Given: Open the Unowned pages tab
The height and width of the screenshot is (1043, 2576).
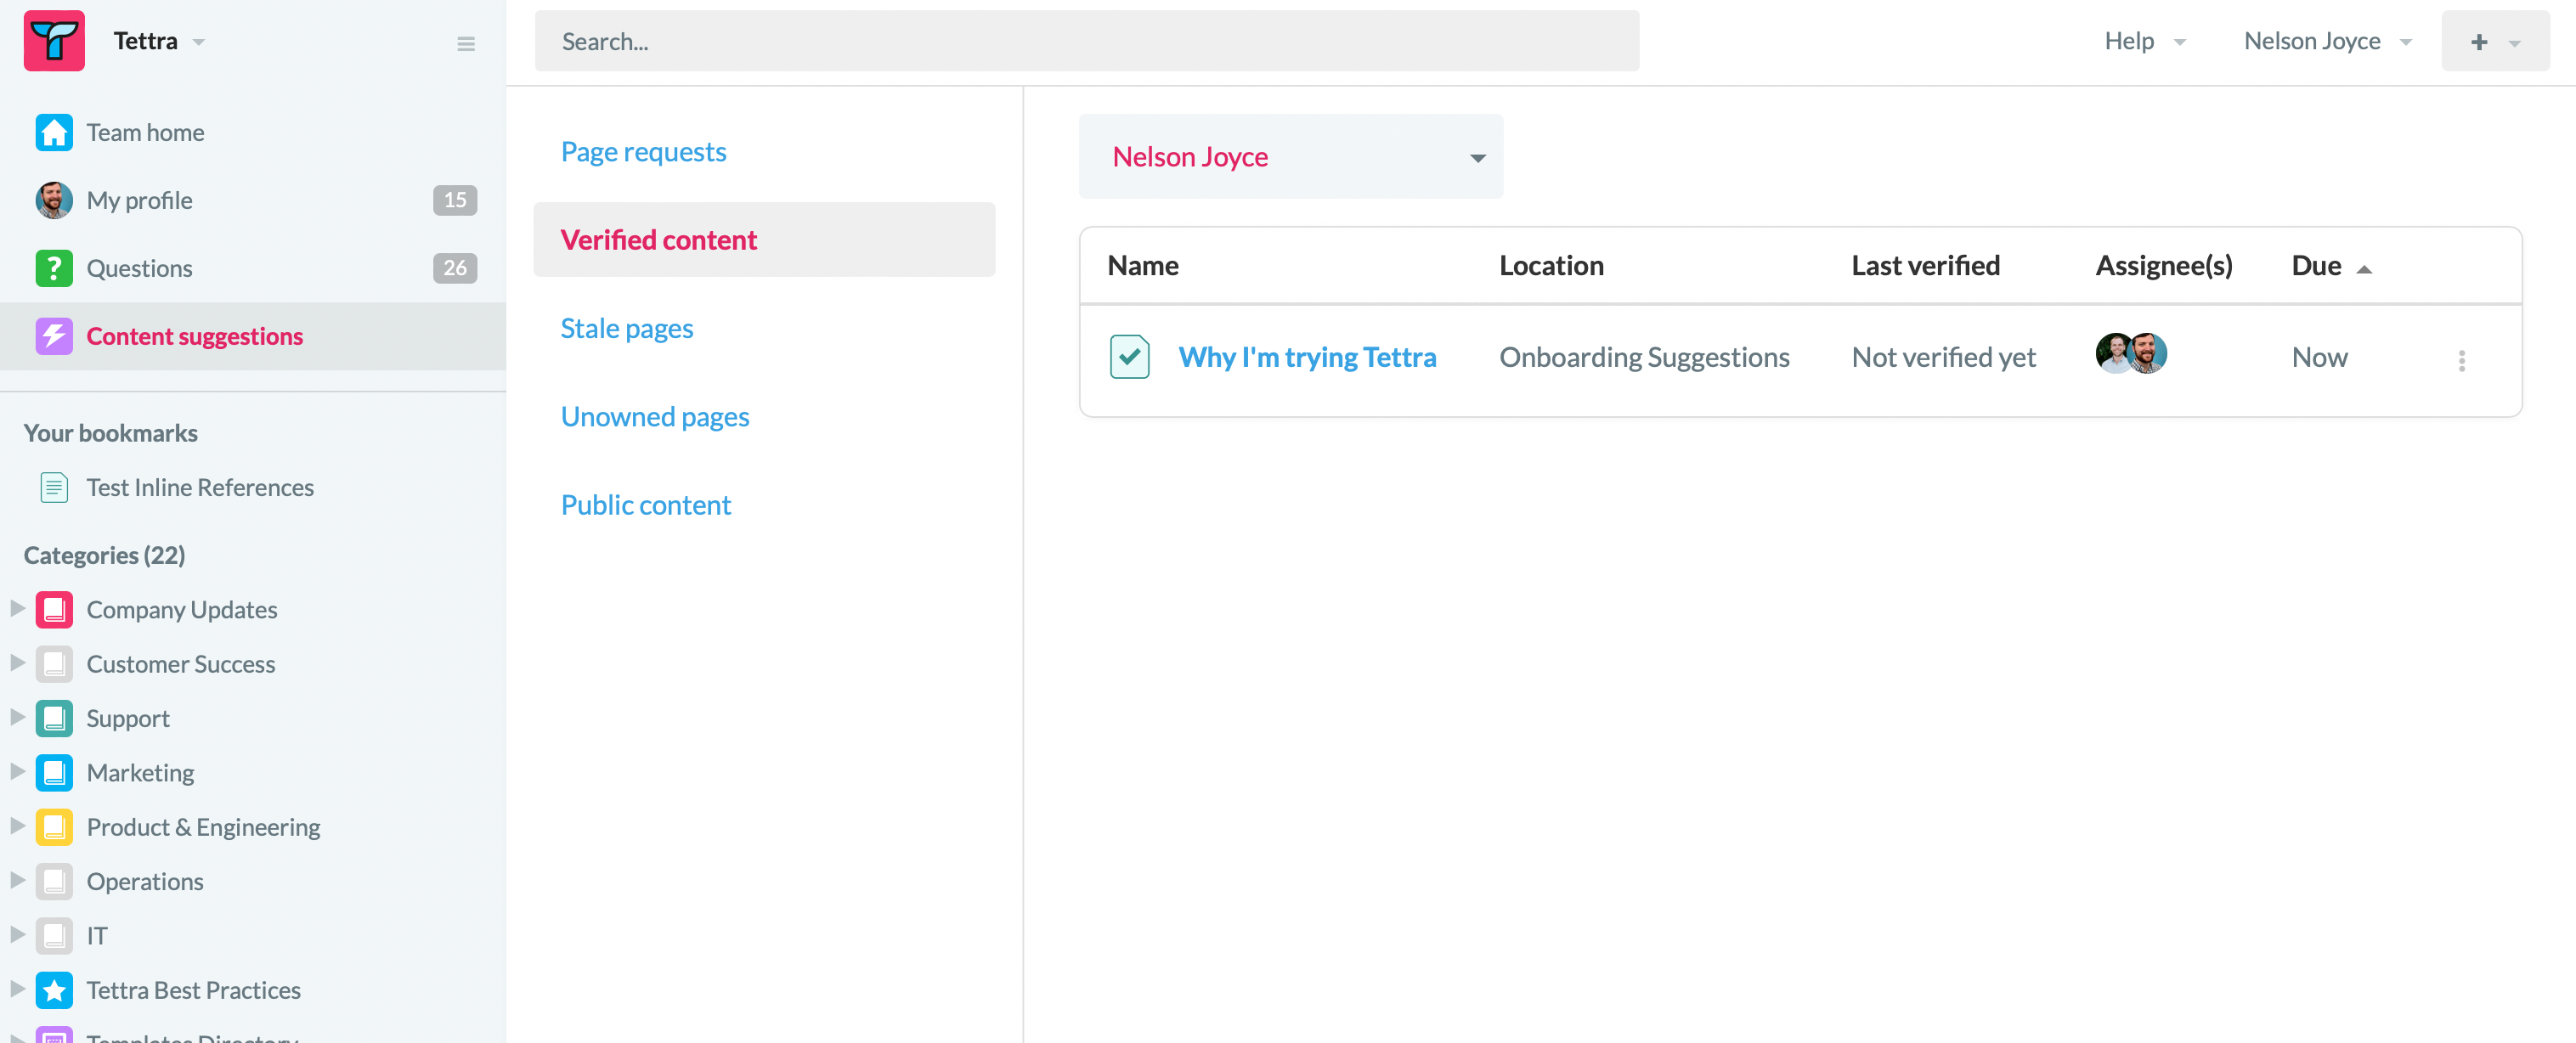Looking at the screenshot, I should 654,416.
